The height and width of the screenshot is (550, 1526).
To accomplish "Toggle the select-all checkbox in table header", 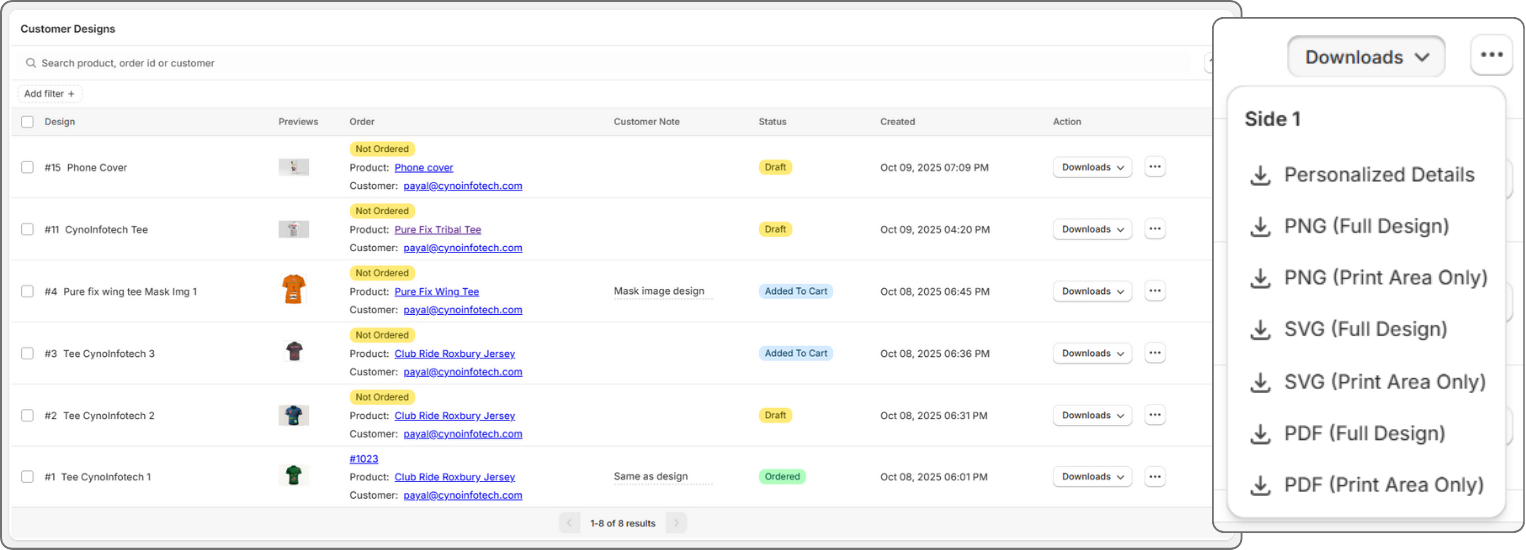I will point(27,122).
